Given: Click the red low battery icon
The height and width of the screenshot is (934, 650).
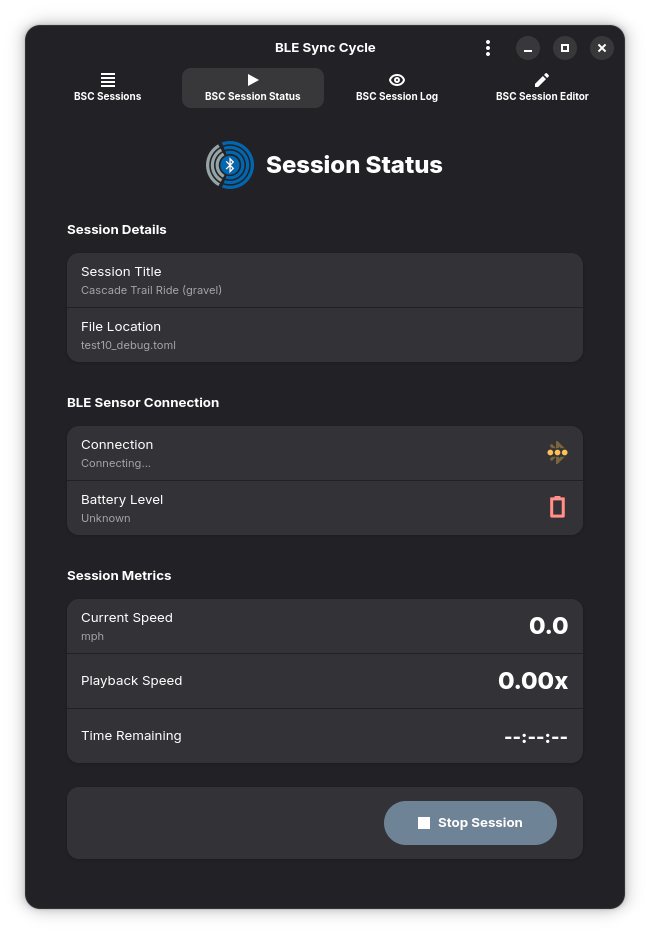Looking at the screenshot, I should [x=557, y=507].
